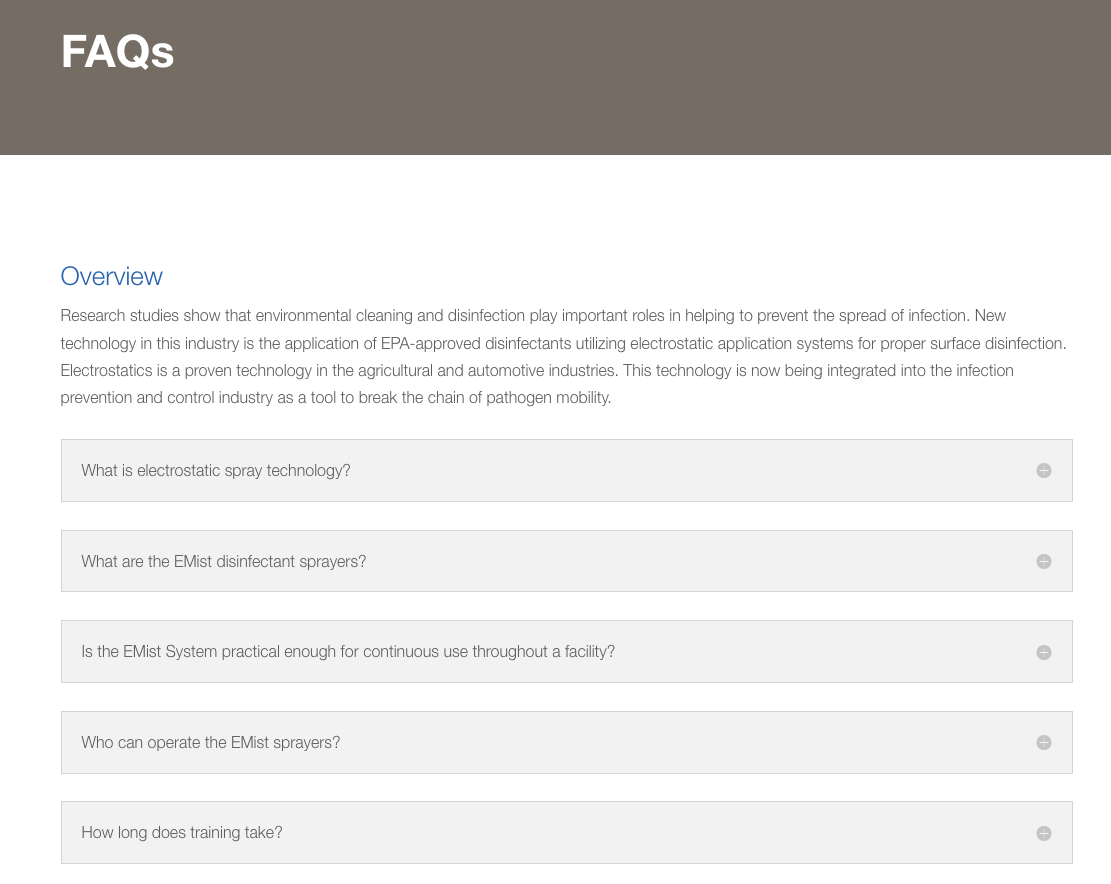Click the plus icon beside EMist disinfectant sprayers question
Screen dimensions: 1111x884
1044,561
